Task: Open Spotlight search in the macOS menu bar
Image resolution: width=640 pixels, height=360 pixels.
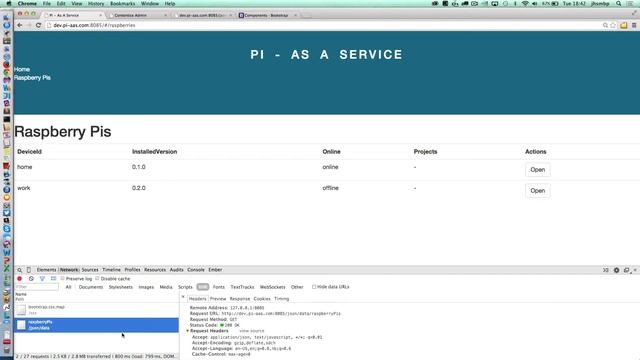Action: pyautogui.click(x=619, y=4)
